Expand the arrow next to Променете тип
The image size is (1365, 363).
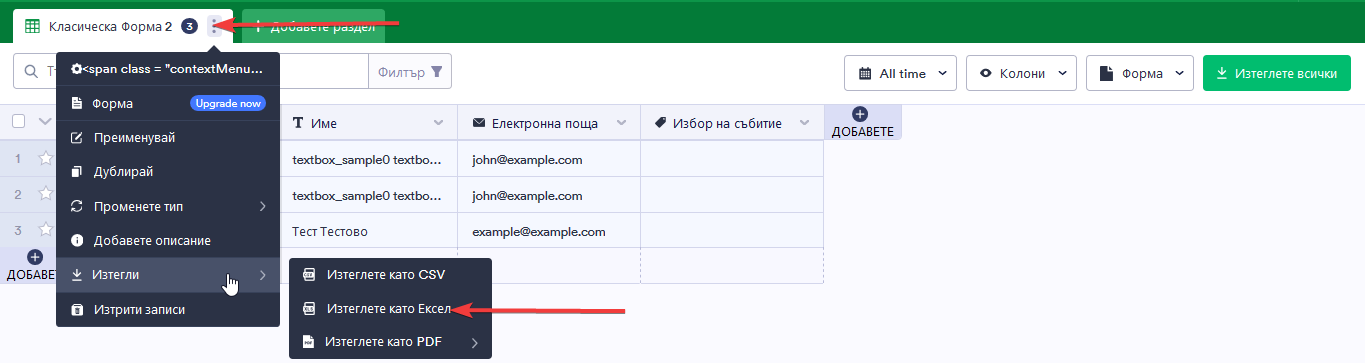(263, 206)
